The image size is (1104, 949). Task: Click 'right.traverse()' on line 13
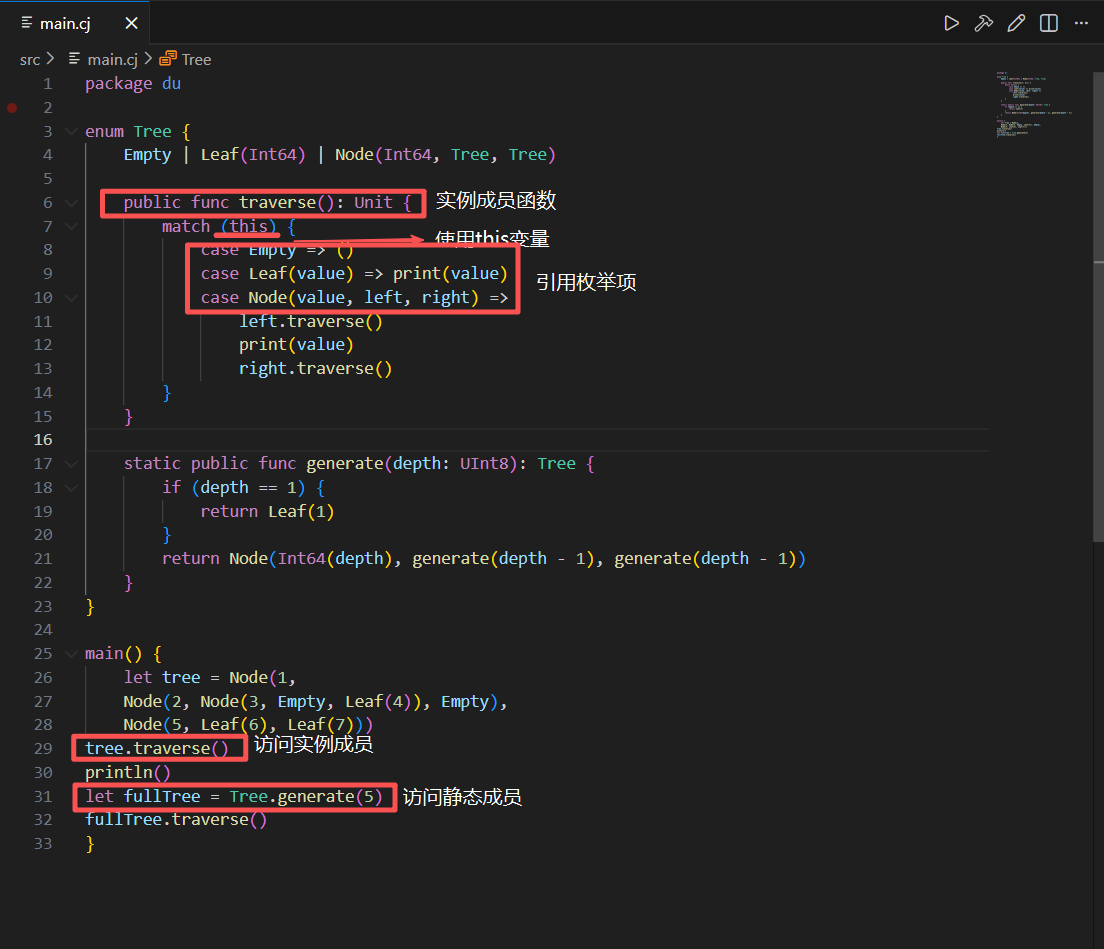pos(315,369)
